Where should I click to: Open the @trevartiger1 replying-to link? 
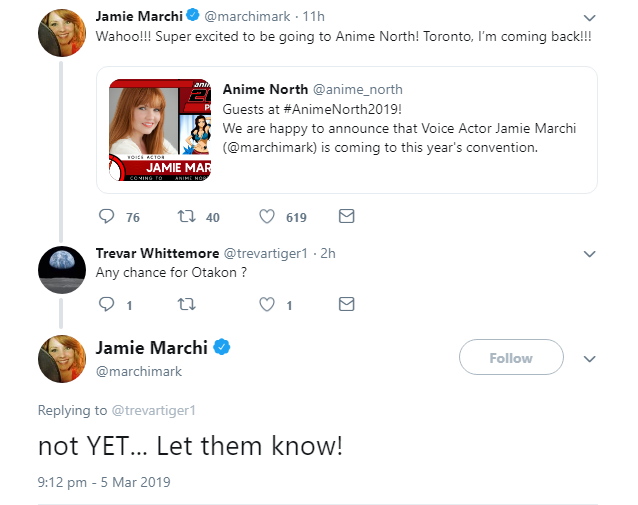[153, 410]
